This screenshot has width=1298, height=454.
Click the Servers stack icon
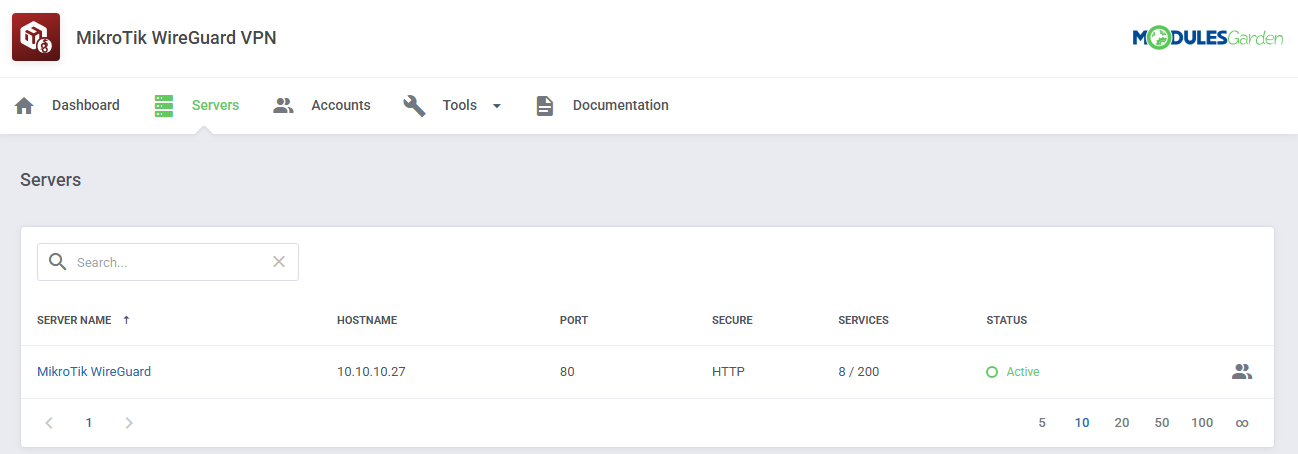164,105
